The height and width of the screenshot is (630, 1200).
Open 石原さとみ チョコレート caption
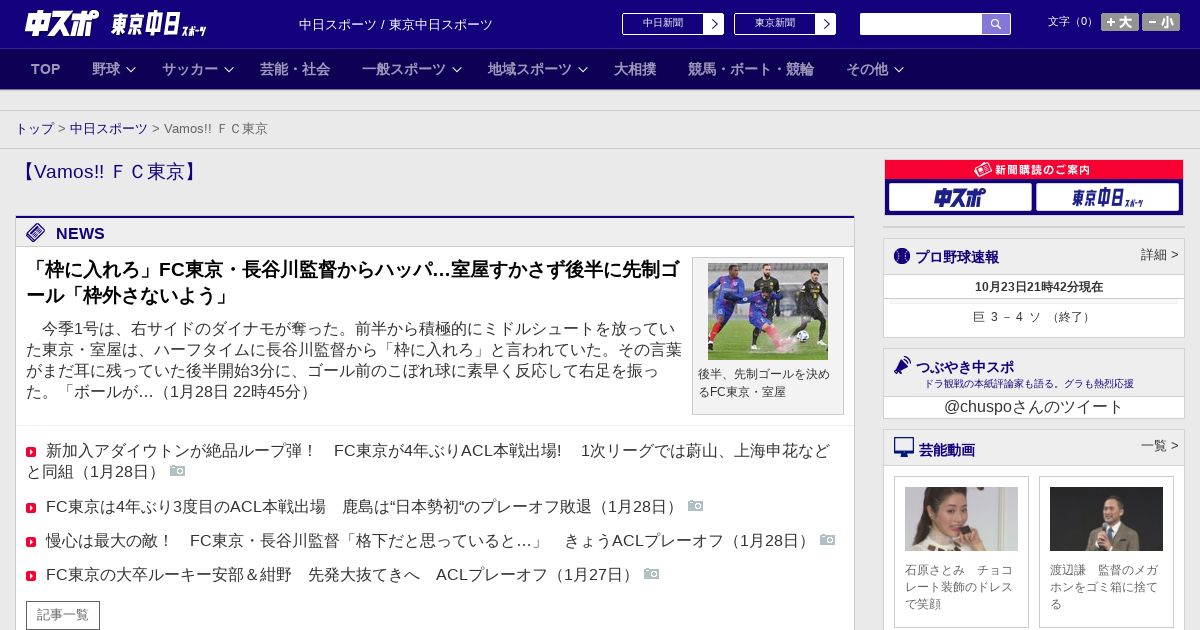961,587
